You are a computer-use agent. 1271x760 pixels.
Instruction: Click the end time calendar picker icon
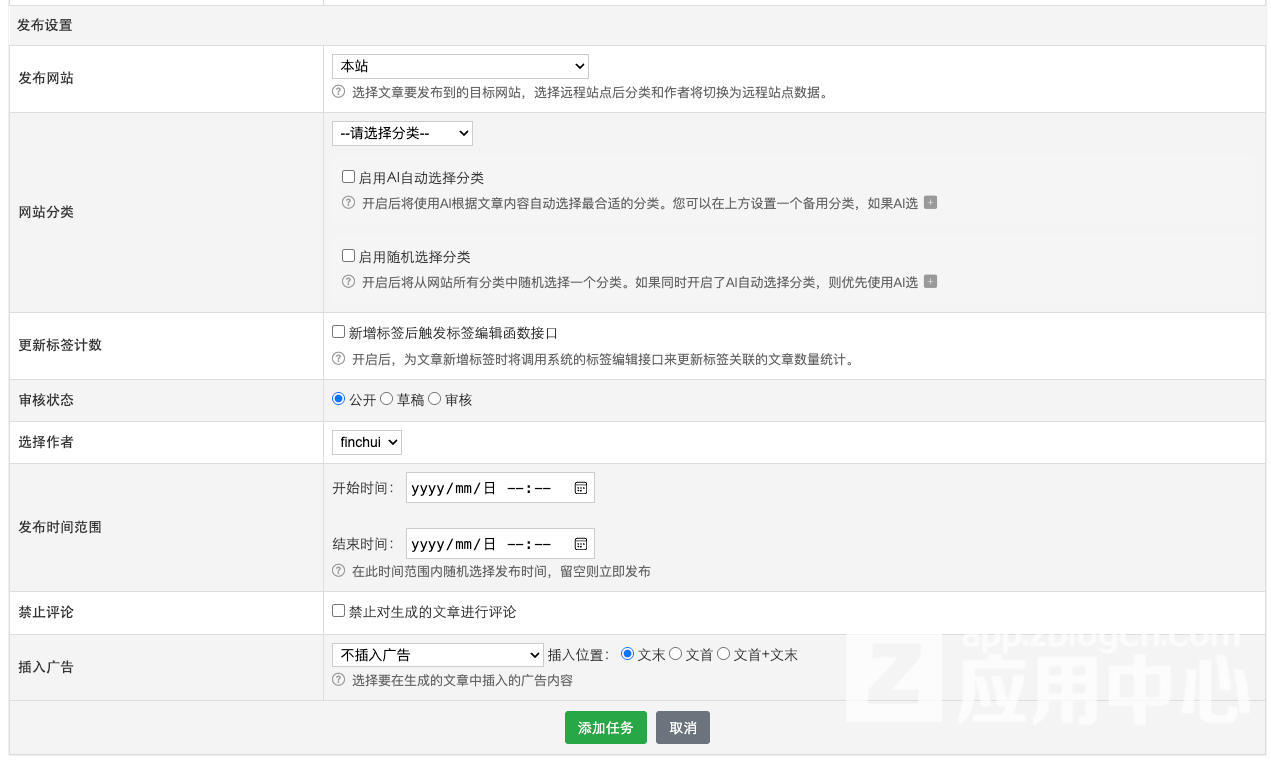(580, 544)
